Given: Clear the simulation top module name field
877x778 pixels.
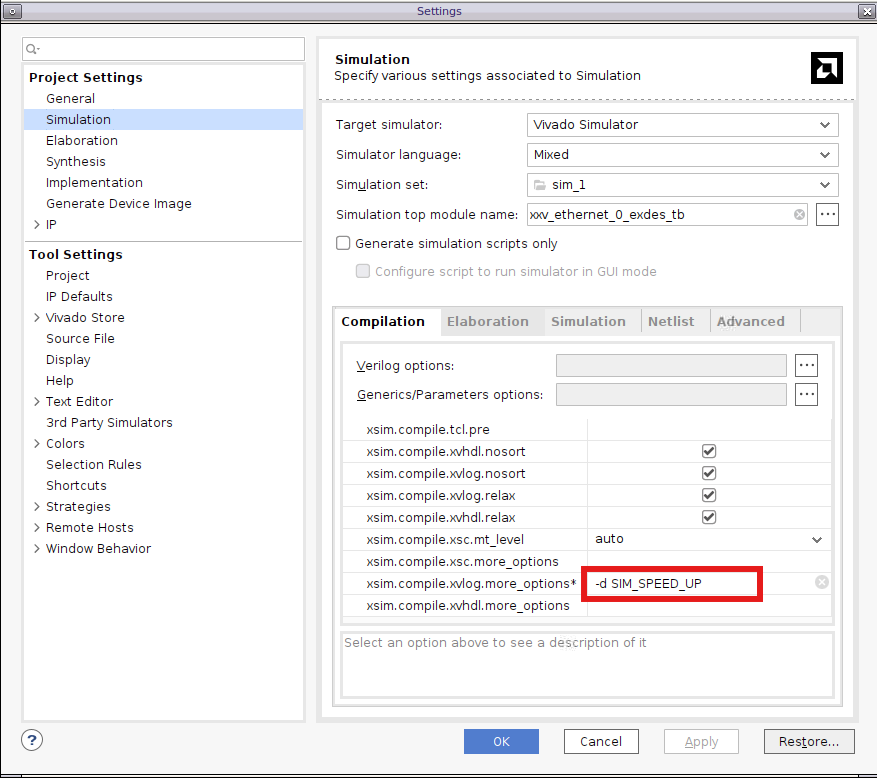Looking at the screenshot, I should (x=800, y=215).
